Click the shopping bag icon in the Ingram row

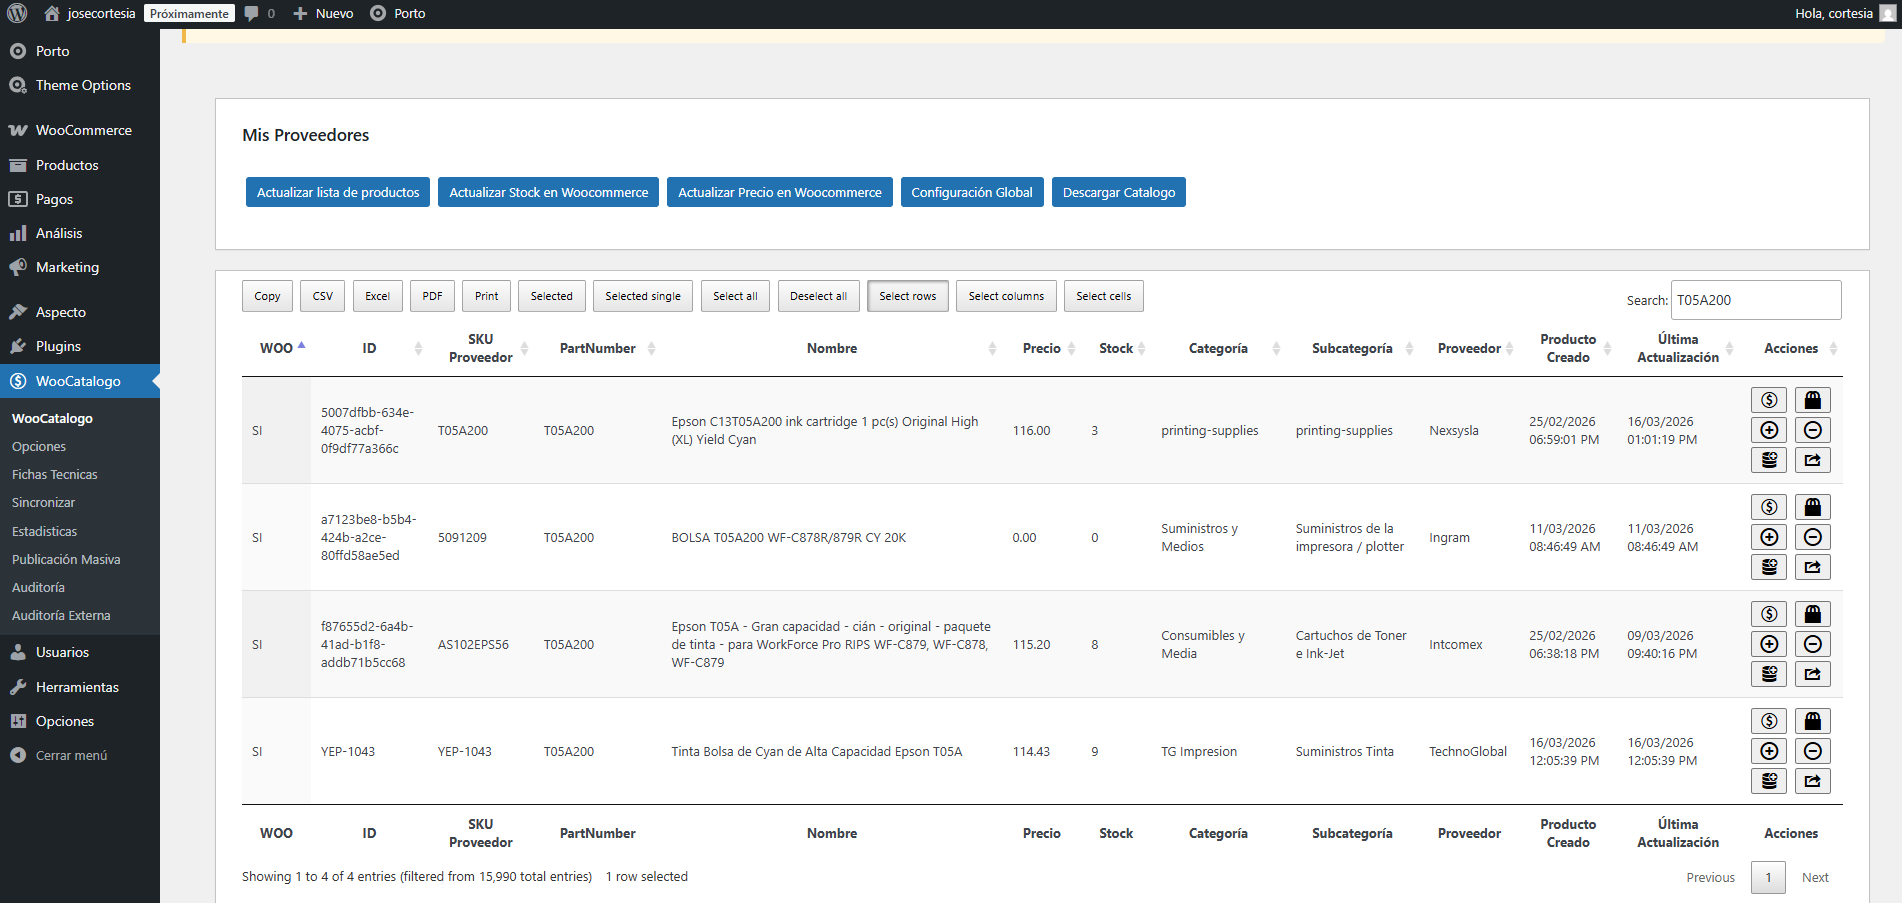[1812, 507]
